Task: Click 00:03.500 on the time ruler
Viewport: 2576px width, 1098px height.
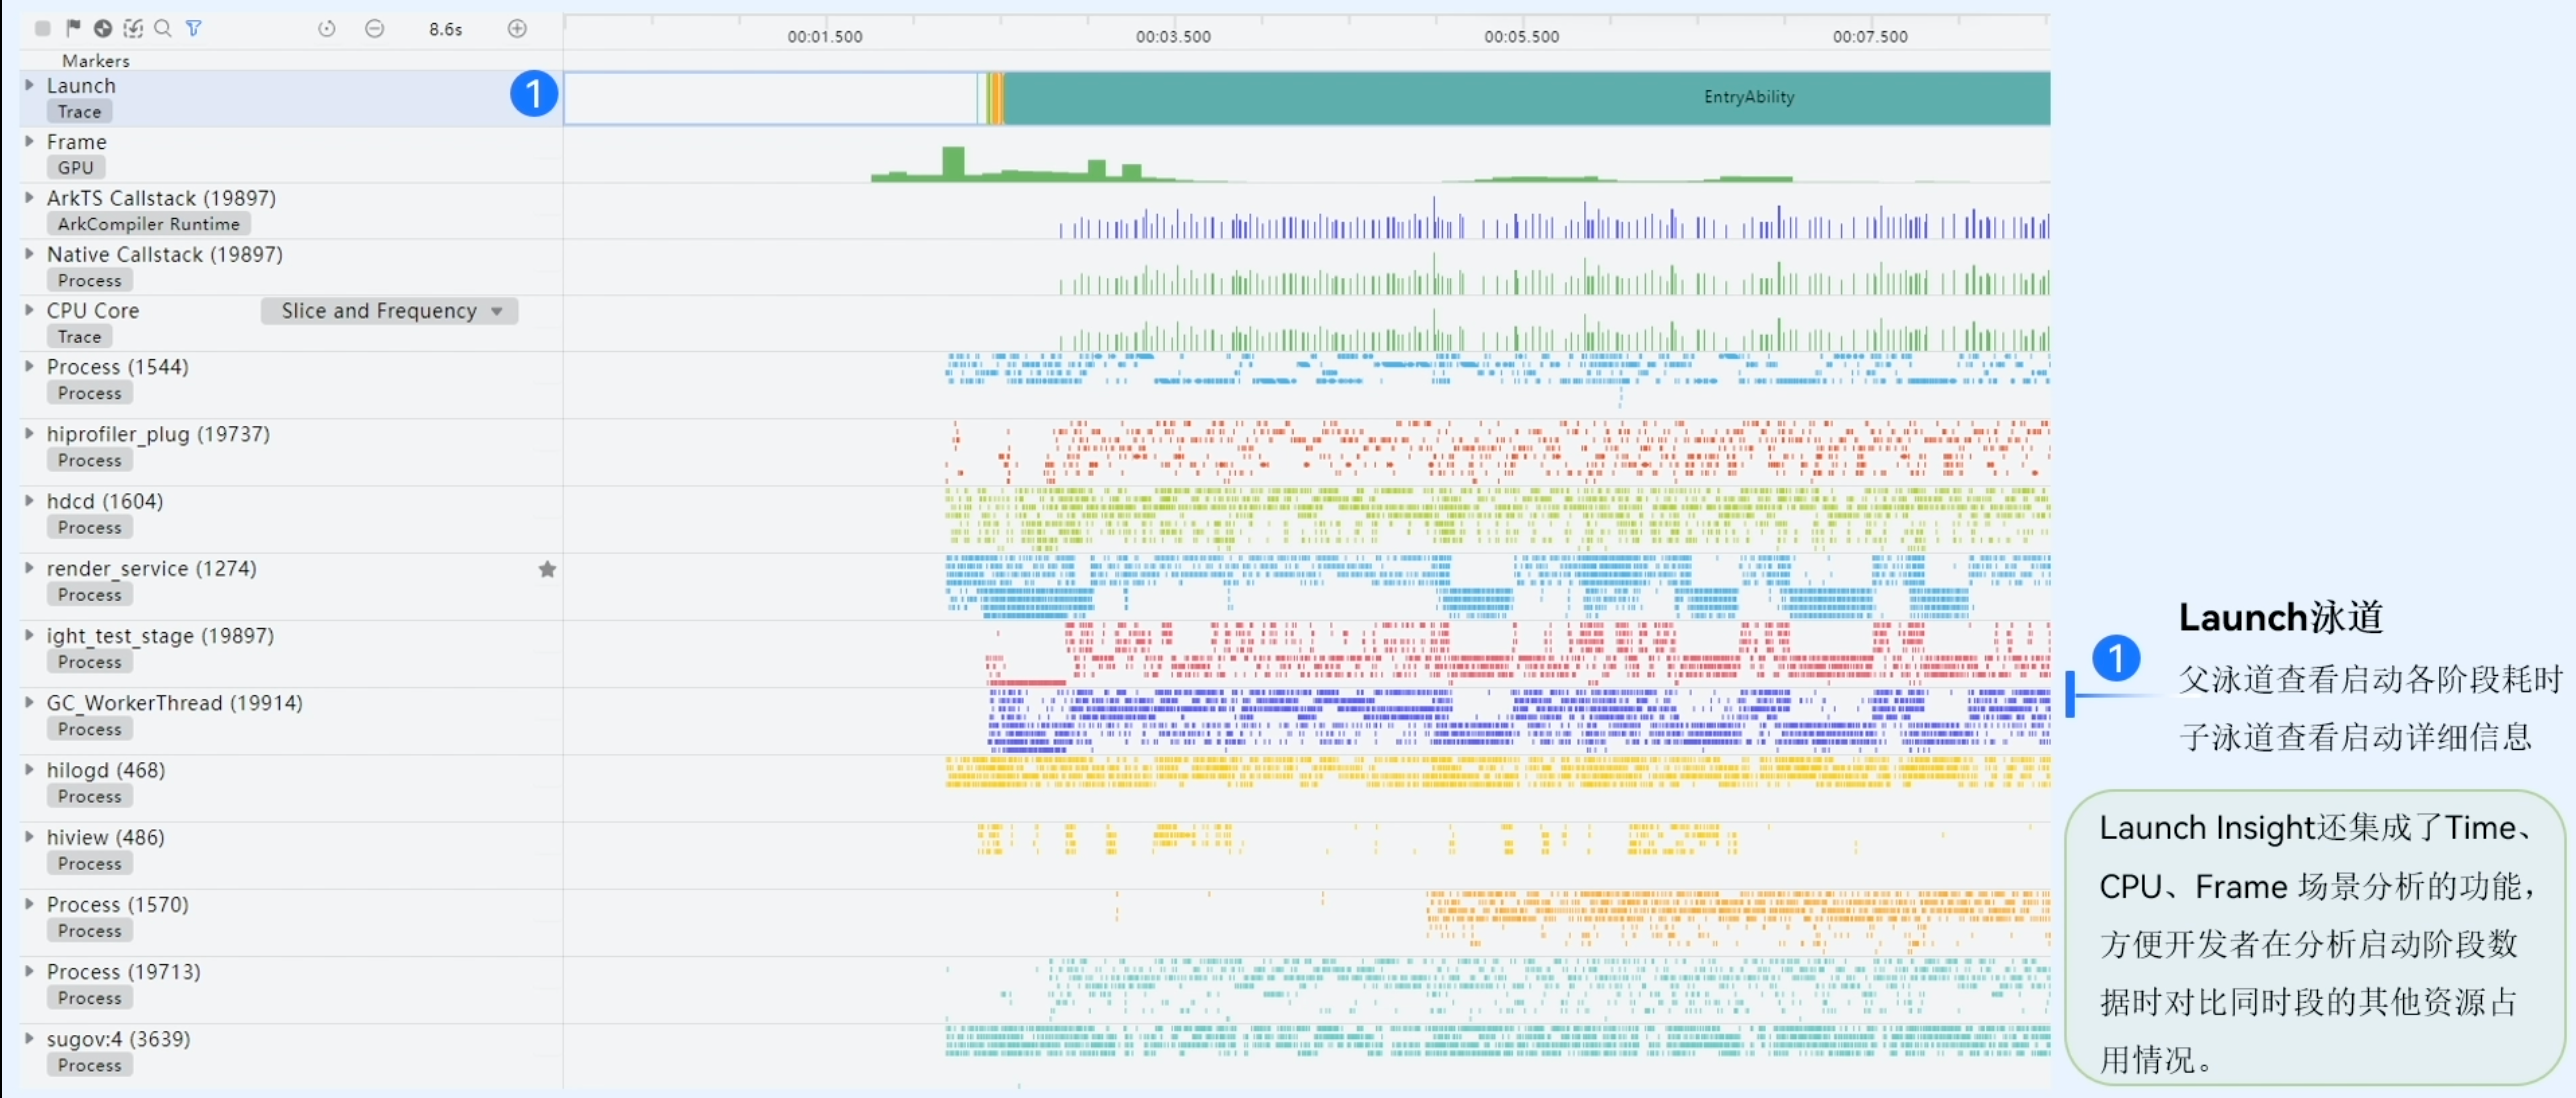Action: [1172, 36]
